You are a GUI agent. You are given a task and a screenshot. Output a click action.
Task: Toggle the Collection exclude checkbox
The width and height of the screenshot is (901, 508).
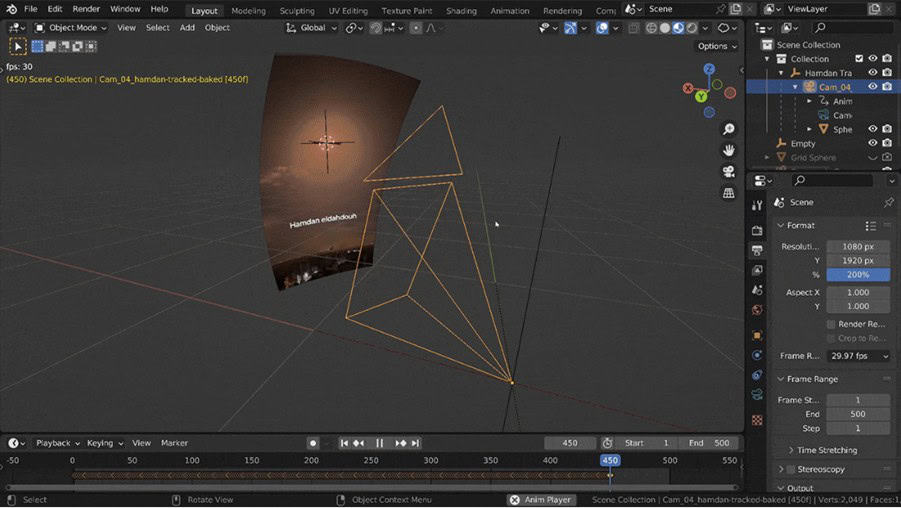pyautogui.click(x=859, y=59)
